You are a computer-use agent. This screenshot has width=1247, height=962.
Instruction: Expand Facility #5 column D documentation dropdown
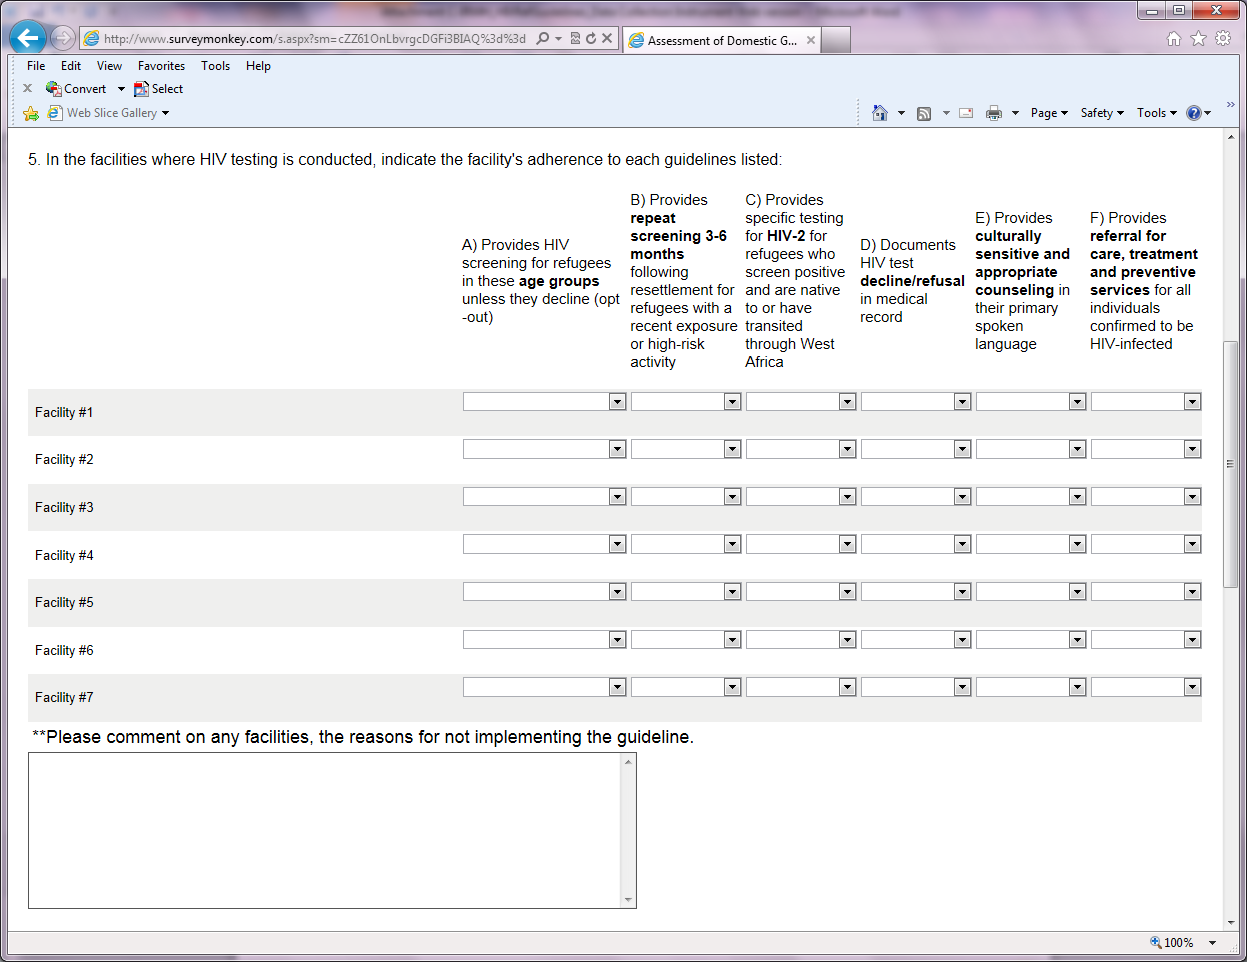pos(915,592)
